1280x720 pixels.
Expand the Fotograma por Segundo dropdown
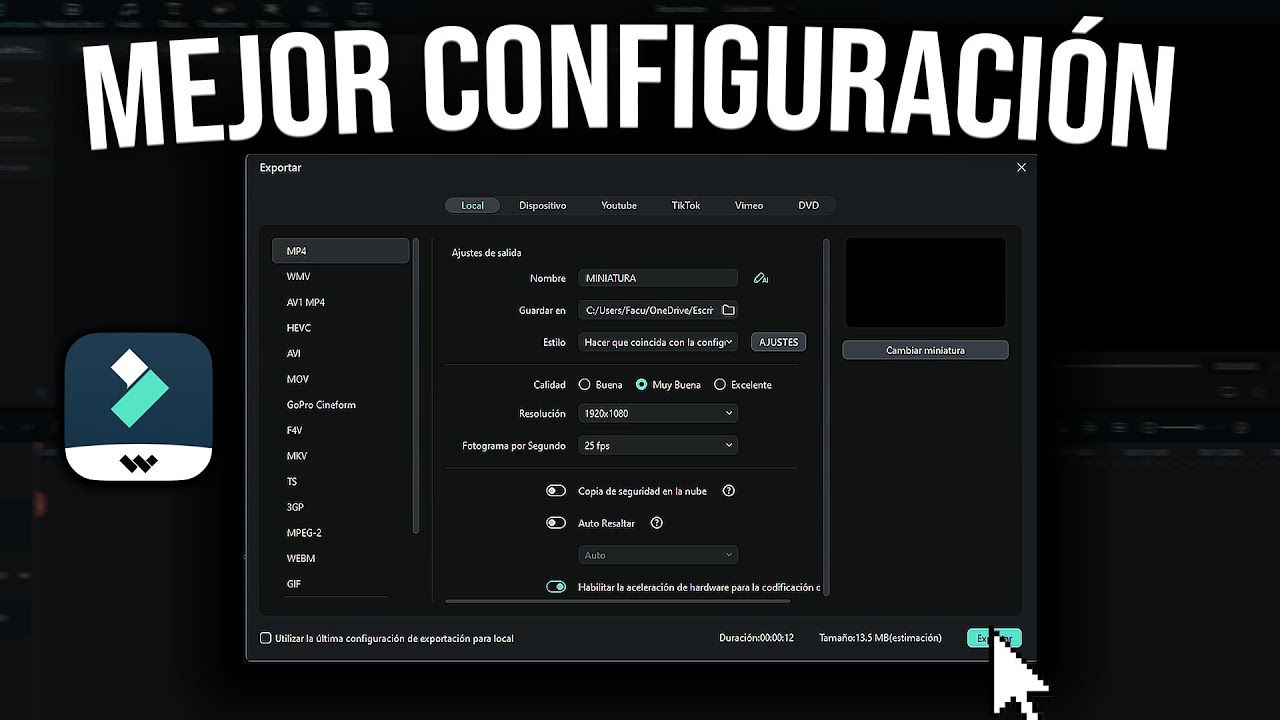click(658, 445)
